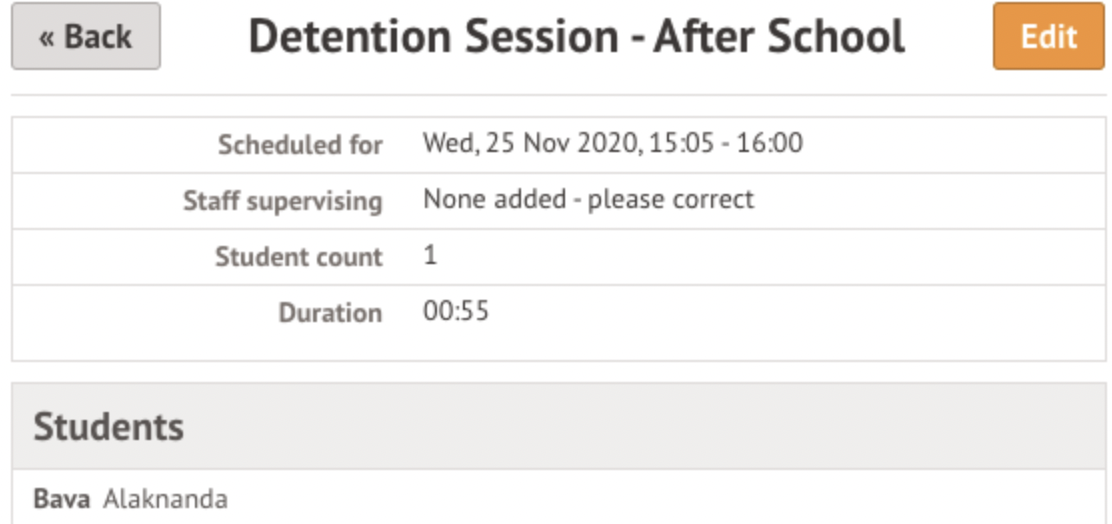Viewport: 1112px width, 524px height.
Task: Click the 16:00 end time
Action: click(x=769, y=144)
